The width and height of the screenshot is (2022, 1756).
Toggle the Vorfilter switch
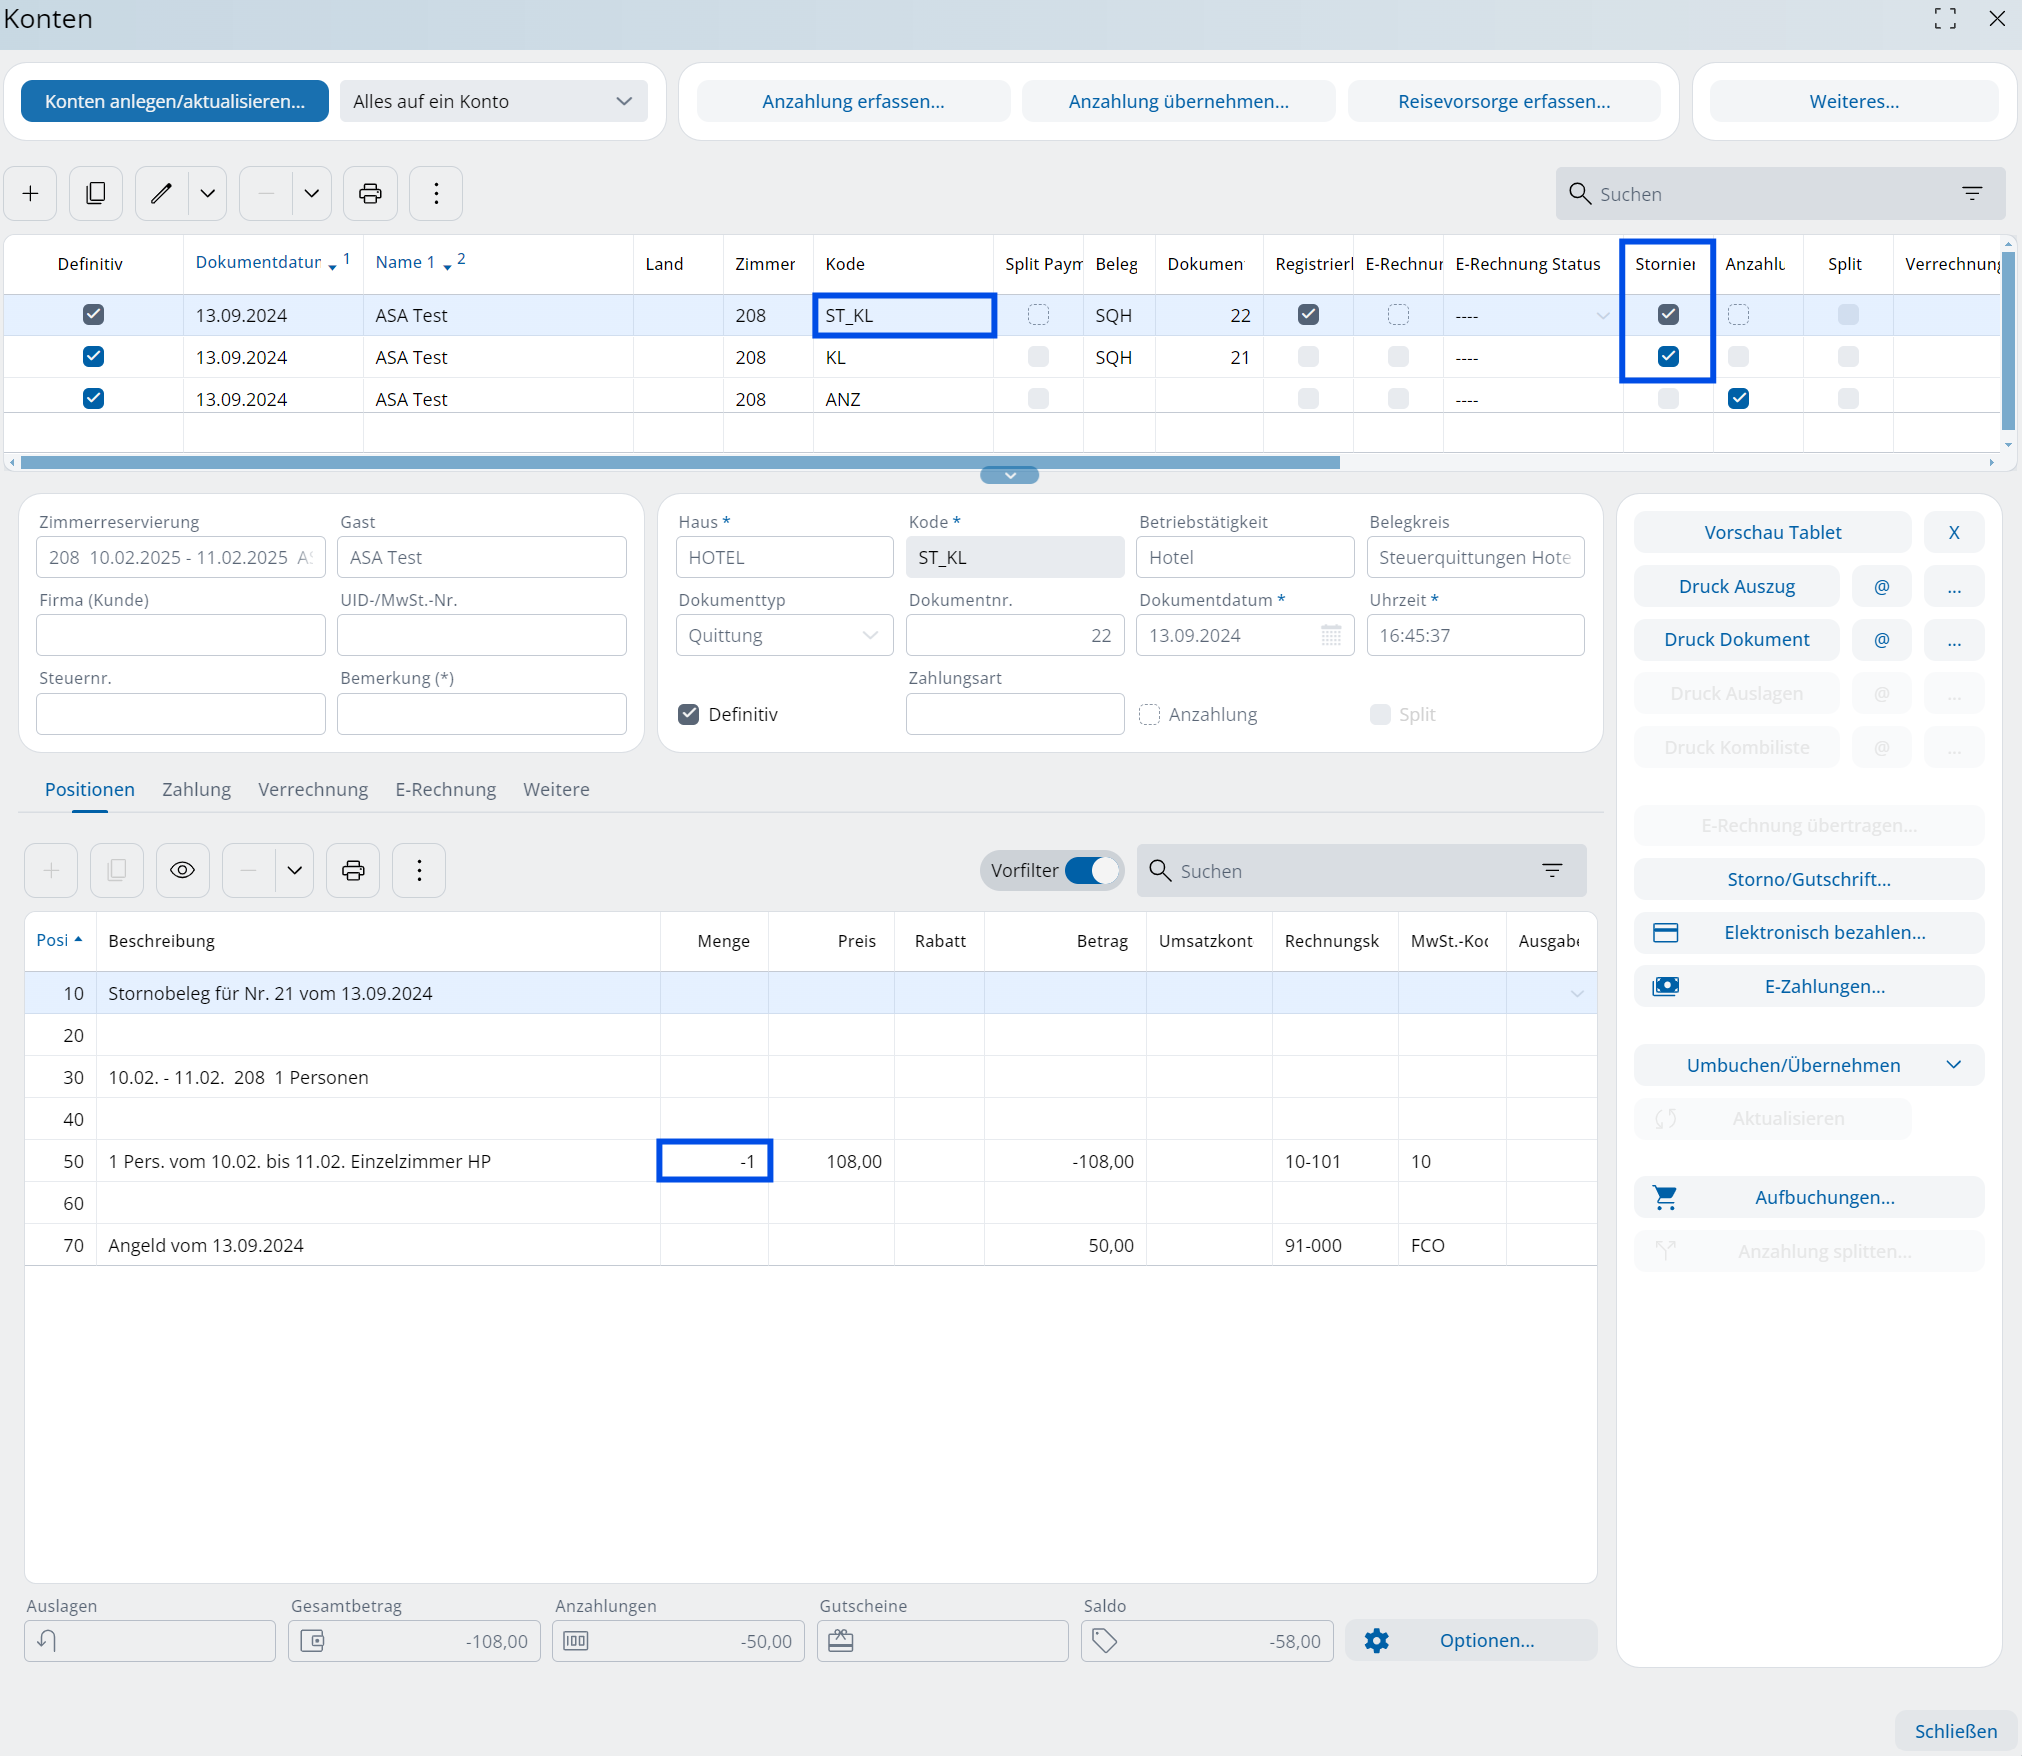(1090, 870)
